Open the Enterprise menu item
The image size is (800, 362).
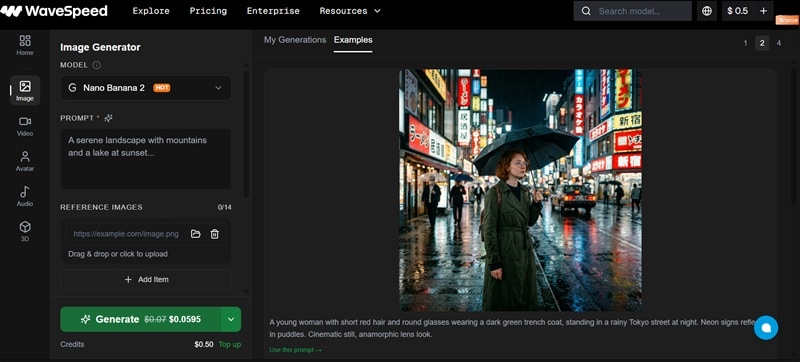tap(273, 11)
